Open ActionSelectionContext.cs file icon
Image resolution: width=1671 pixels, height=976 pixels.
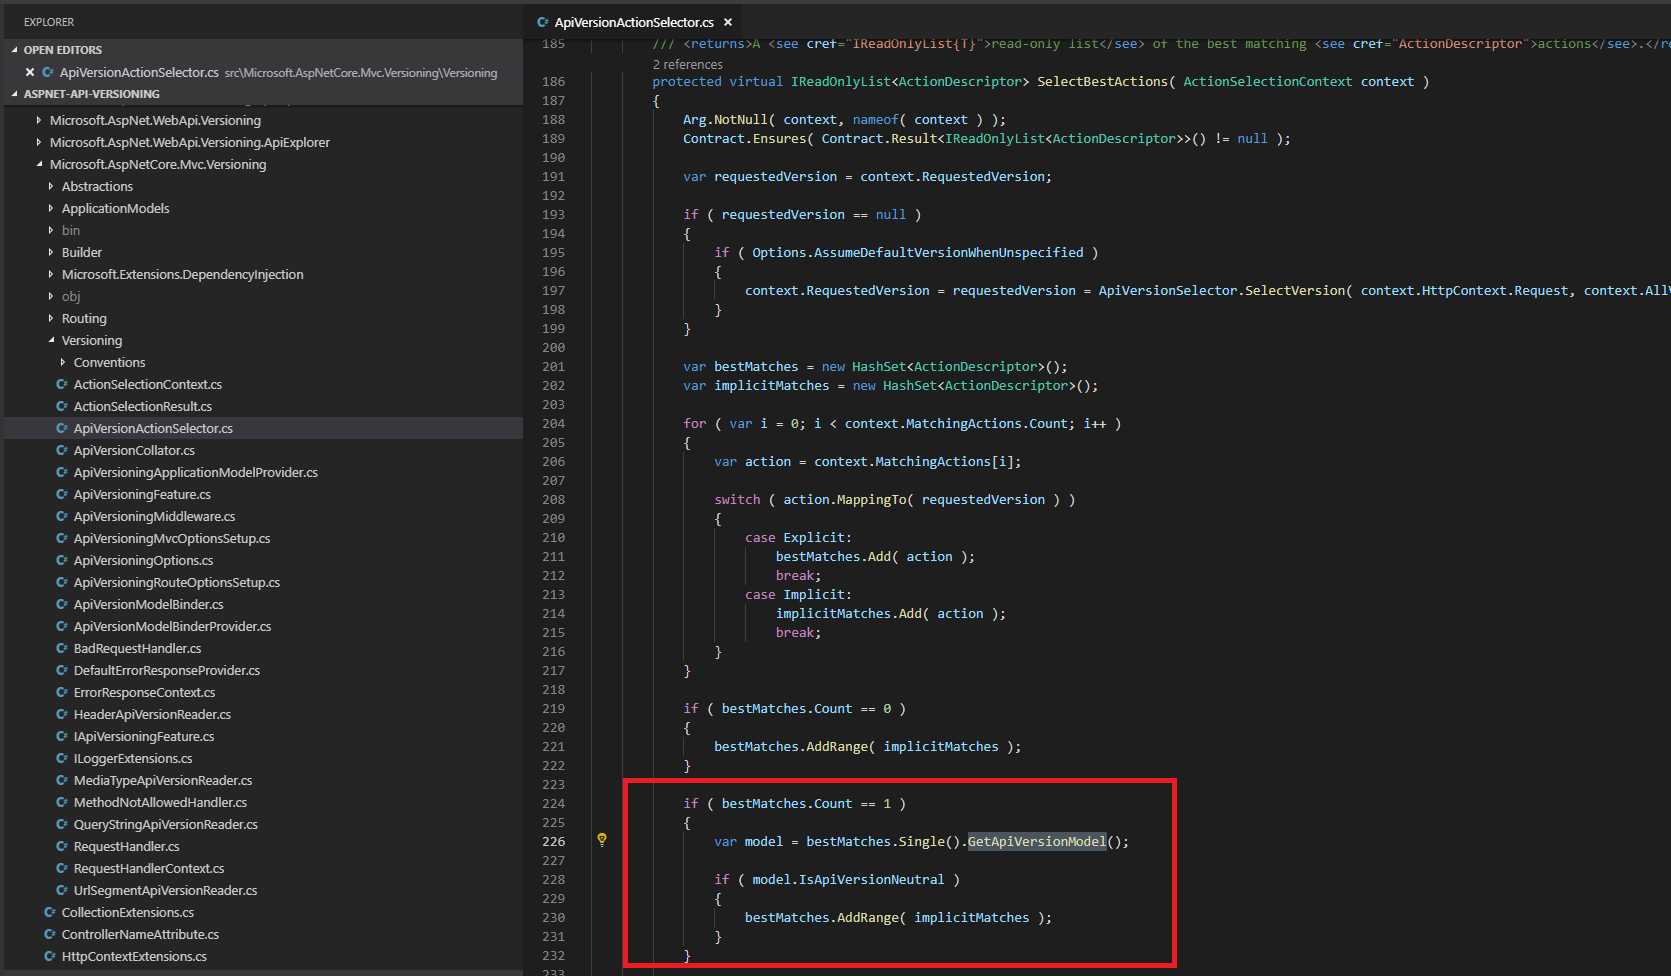62,384
